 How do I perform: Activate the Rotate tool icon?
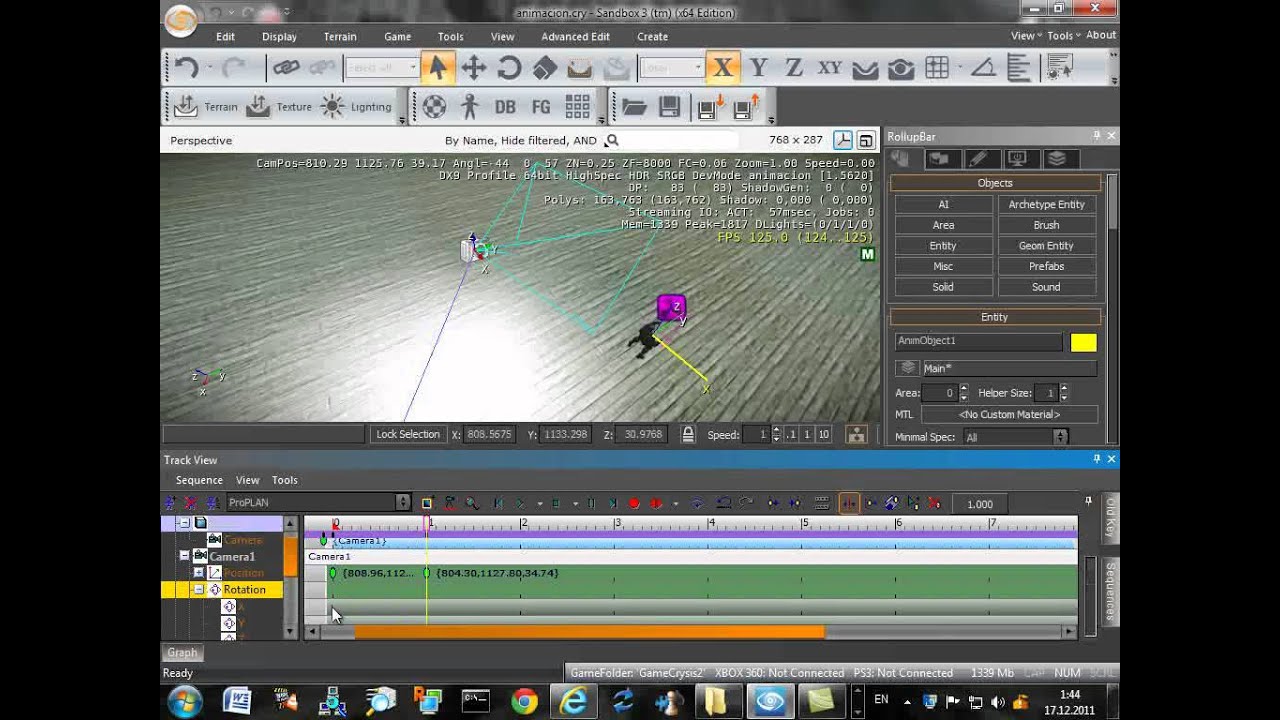(x=509, y=68)
